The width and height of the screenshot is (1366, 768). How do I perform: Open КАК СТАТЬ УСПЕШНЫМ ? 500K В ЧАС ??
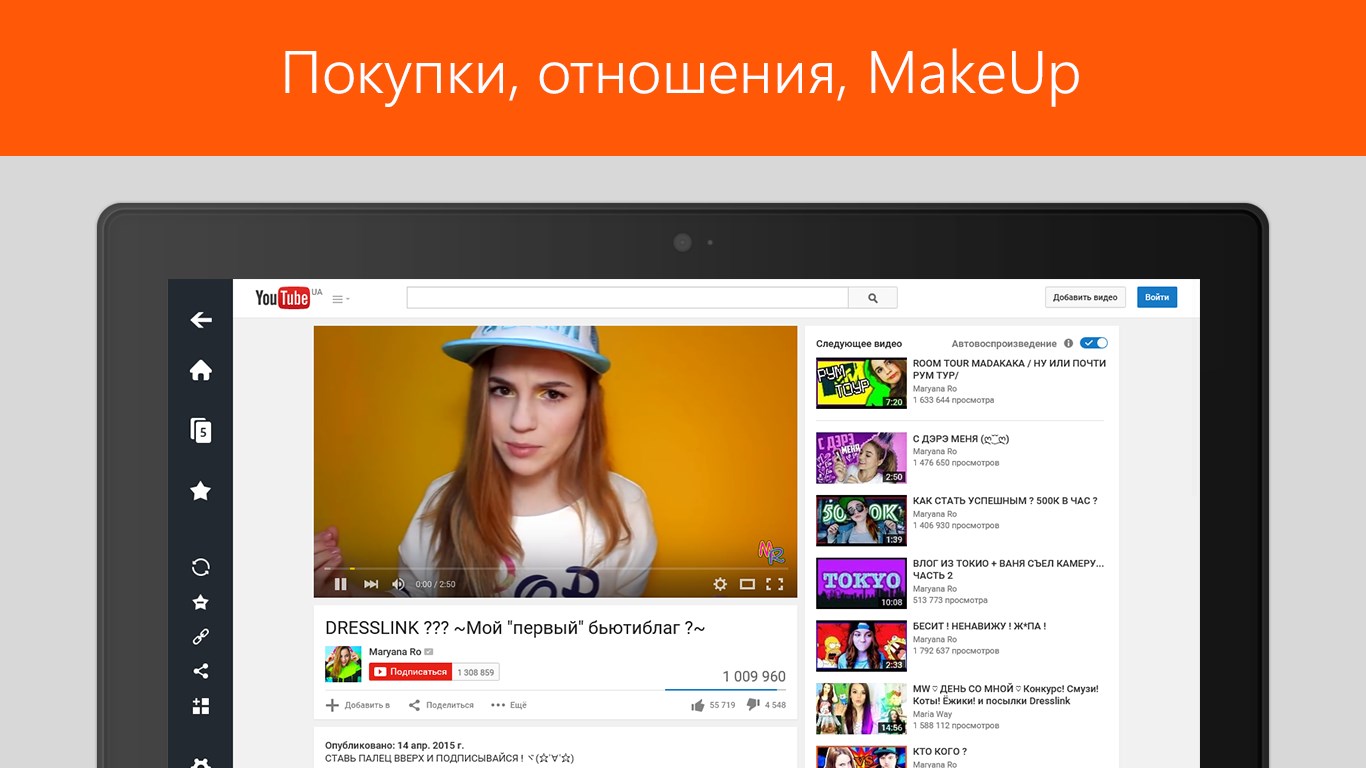click(x=1005, y=501)
